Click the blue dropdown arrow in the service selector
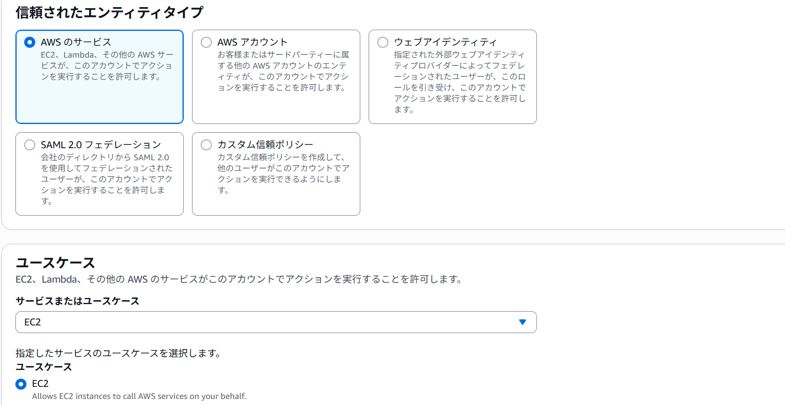Viewport: 785px width, 405px height. (522, 322)
